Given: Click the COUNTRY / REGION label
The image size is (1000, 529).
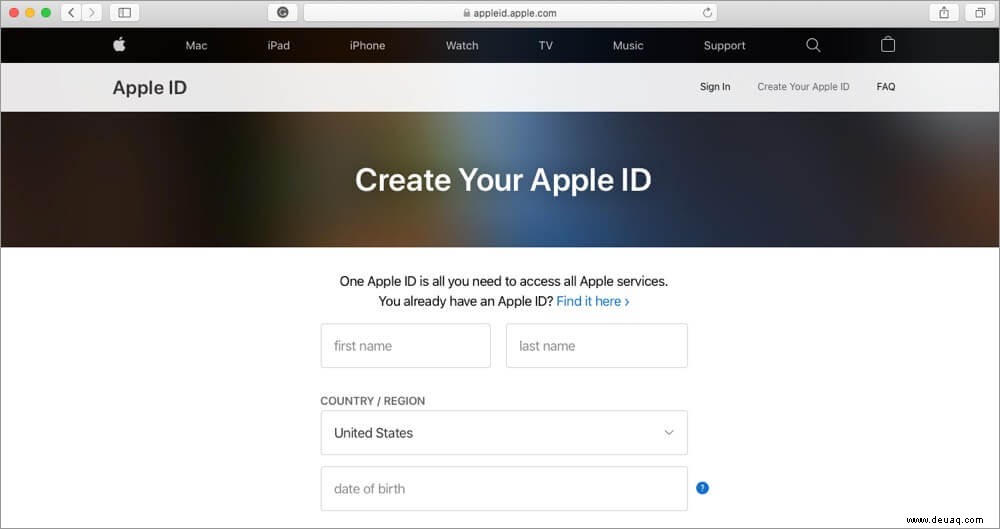Looking at the screenshot, I should coord(372,401).
